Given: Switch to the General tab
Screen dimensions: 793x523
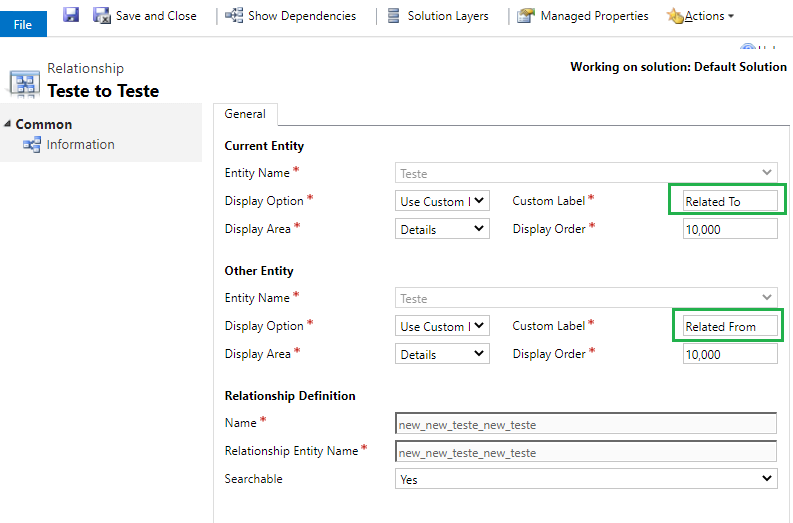Looking at the screenshot, I should point(245,114).
